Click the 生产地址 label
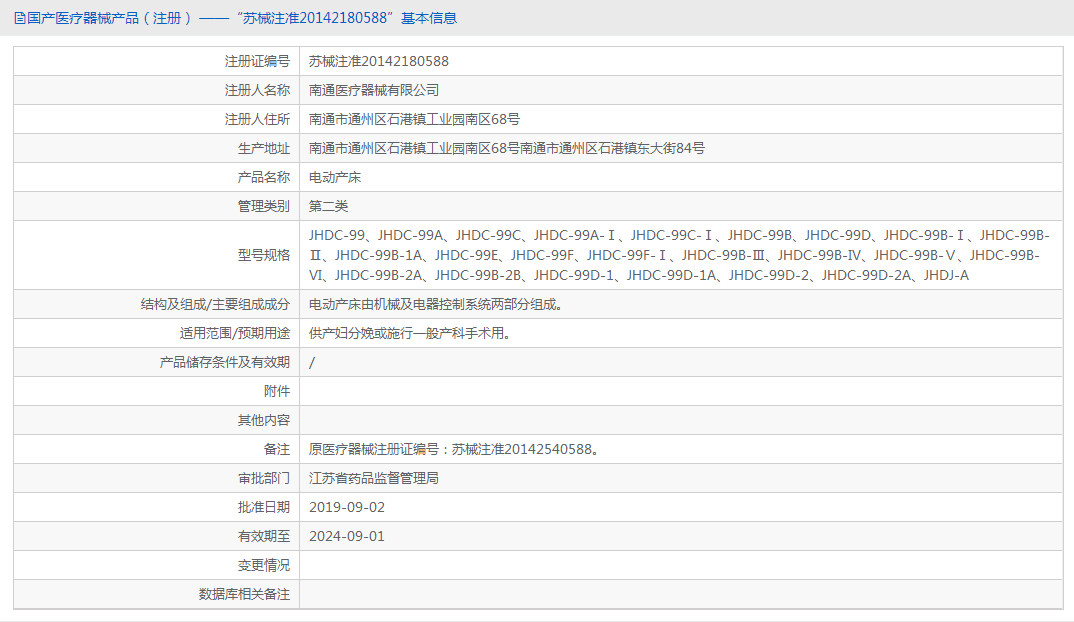 point(264,148)
